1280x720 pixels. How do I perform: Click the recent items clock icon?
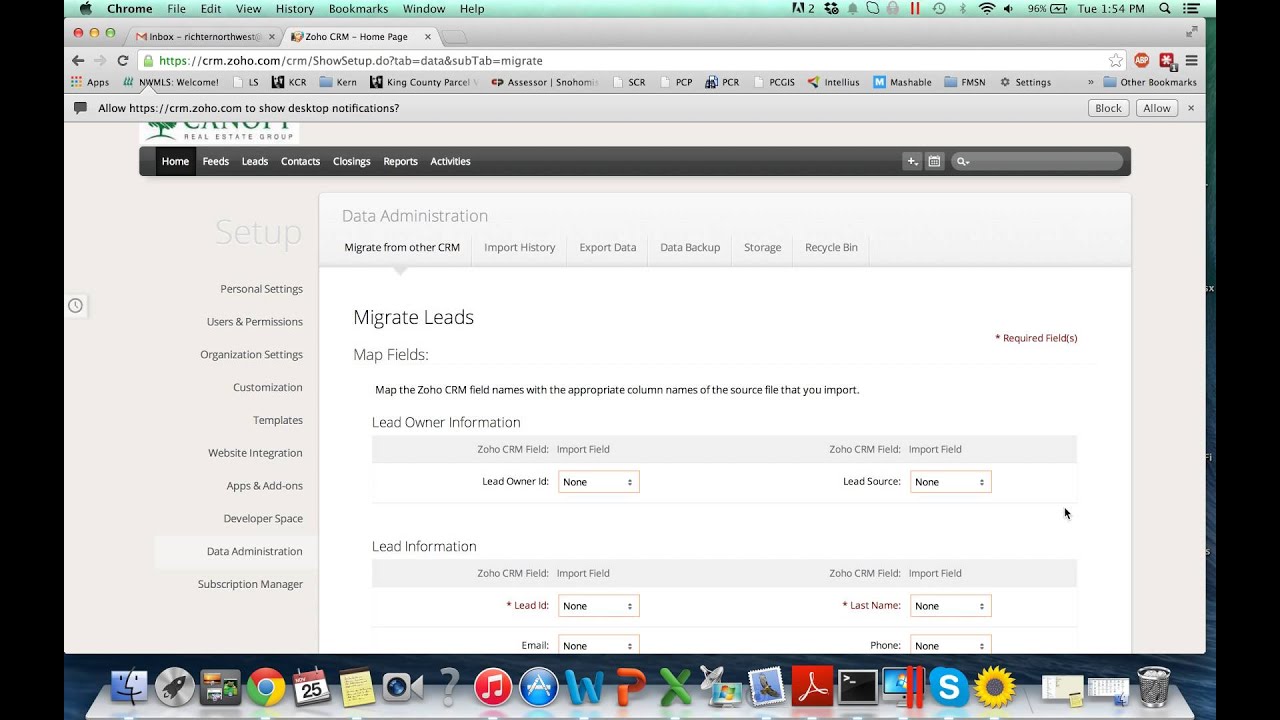click(75, 305)
